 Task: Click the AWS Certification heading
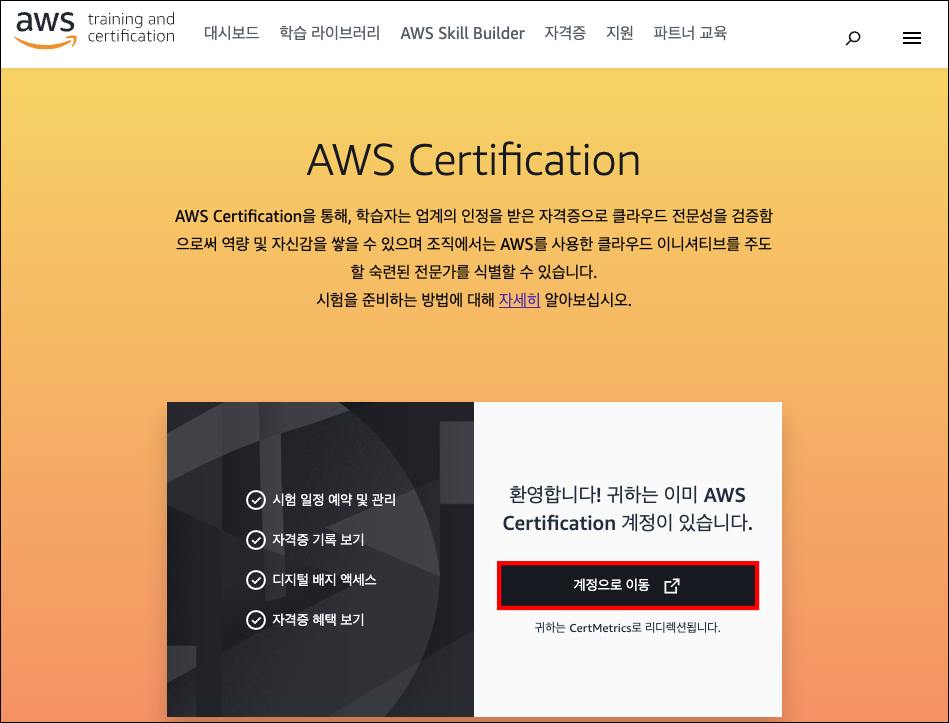click(x=473, y=160)
